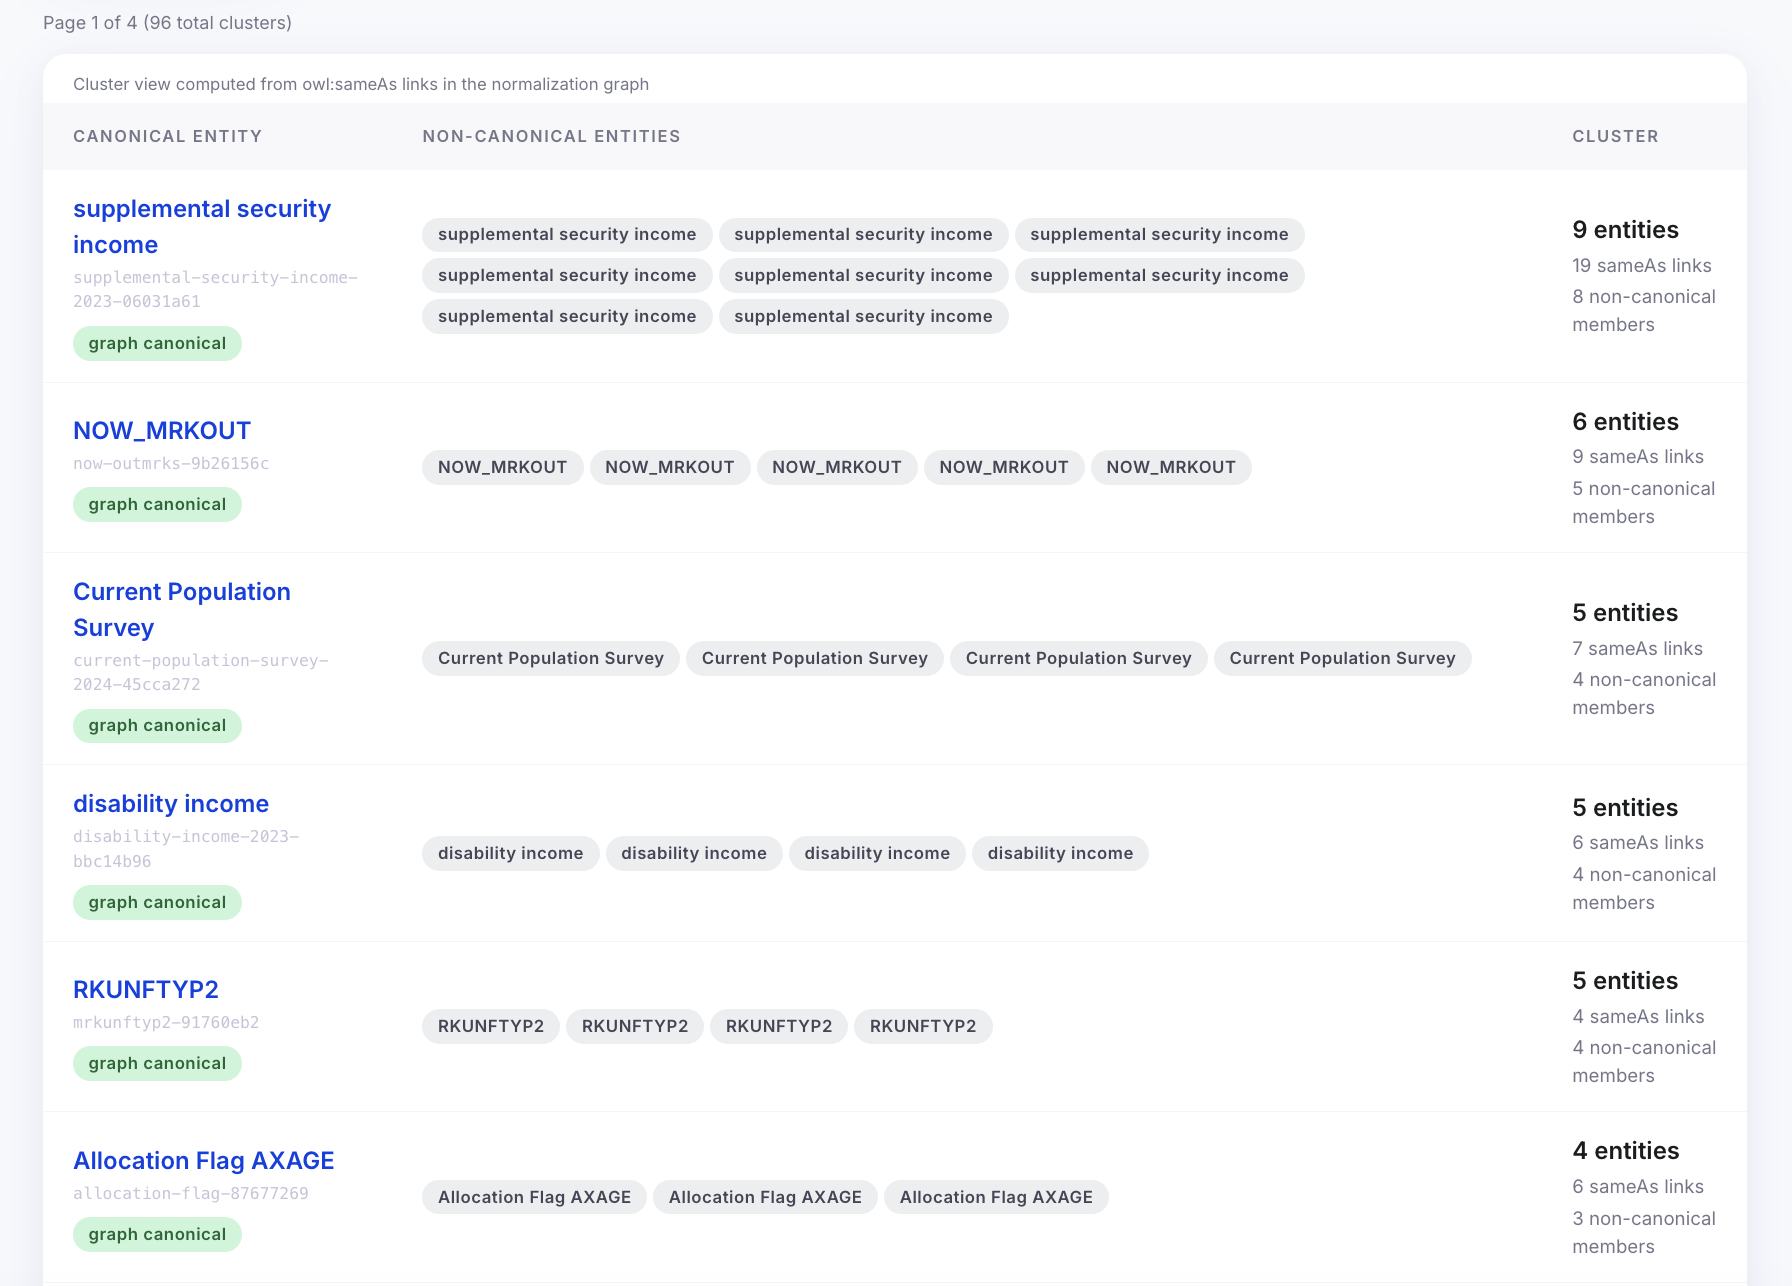Select the middle Allocation Flag AXAGE chip
Screen dimensions: 1792x1286
(x=764, y=1196)
